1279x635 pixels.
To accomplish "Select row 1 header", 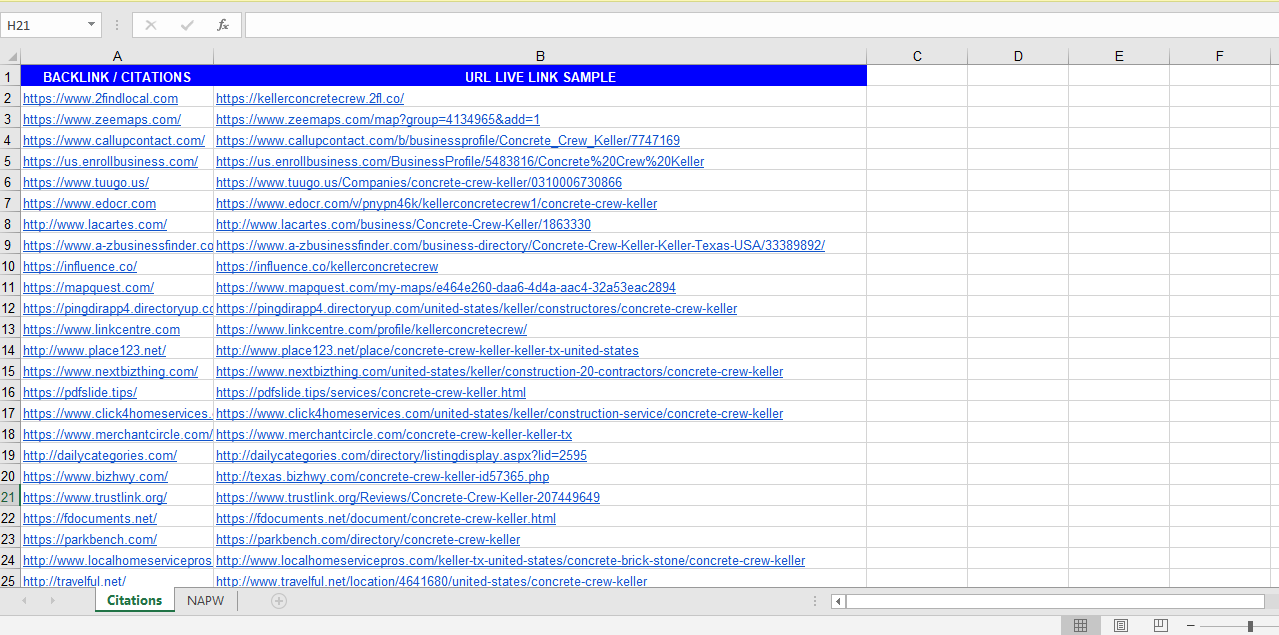I will point(10,77).
